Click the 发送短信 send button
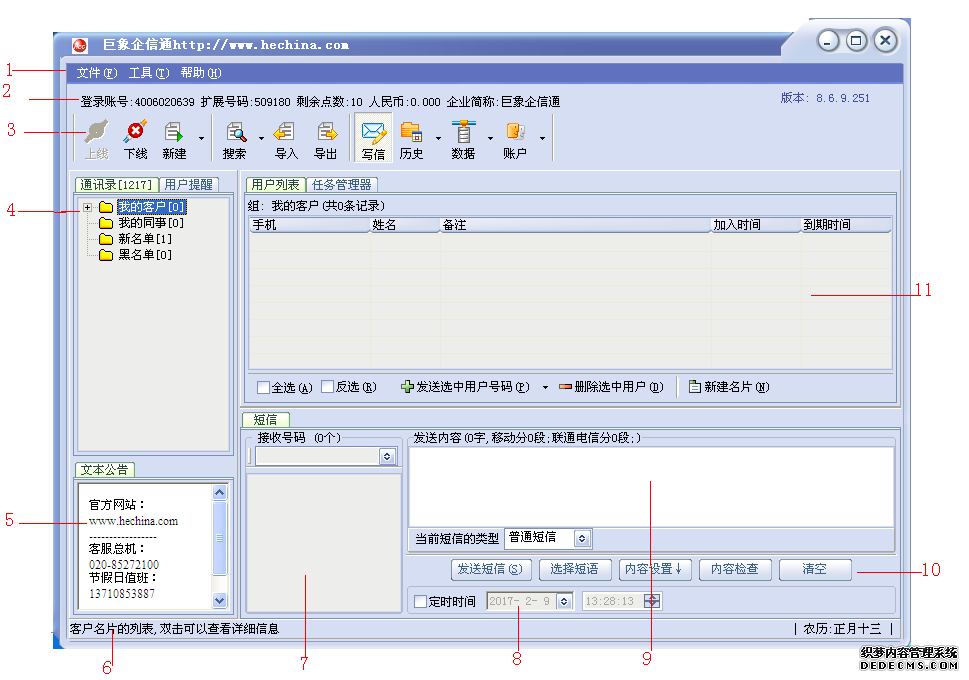Image resolution: width=969 pixels, height=680 pixels. 491,570
